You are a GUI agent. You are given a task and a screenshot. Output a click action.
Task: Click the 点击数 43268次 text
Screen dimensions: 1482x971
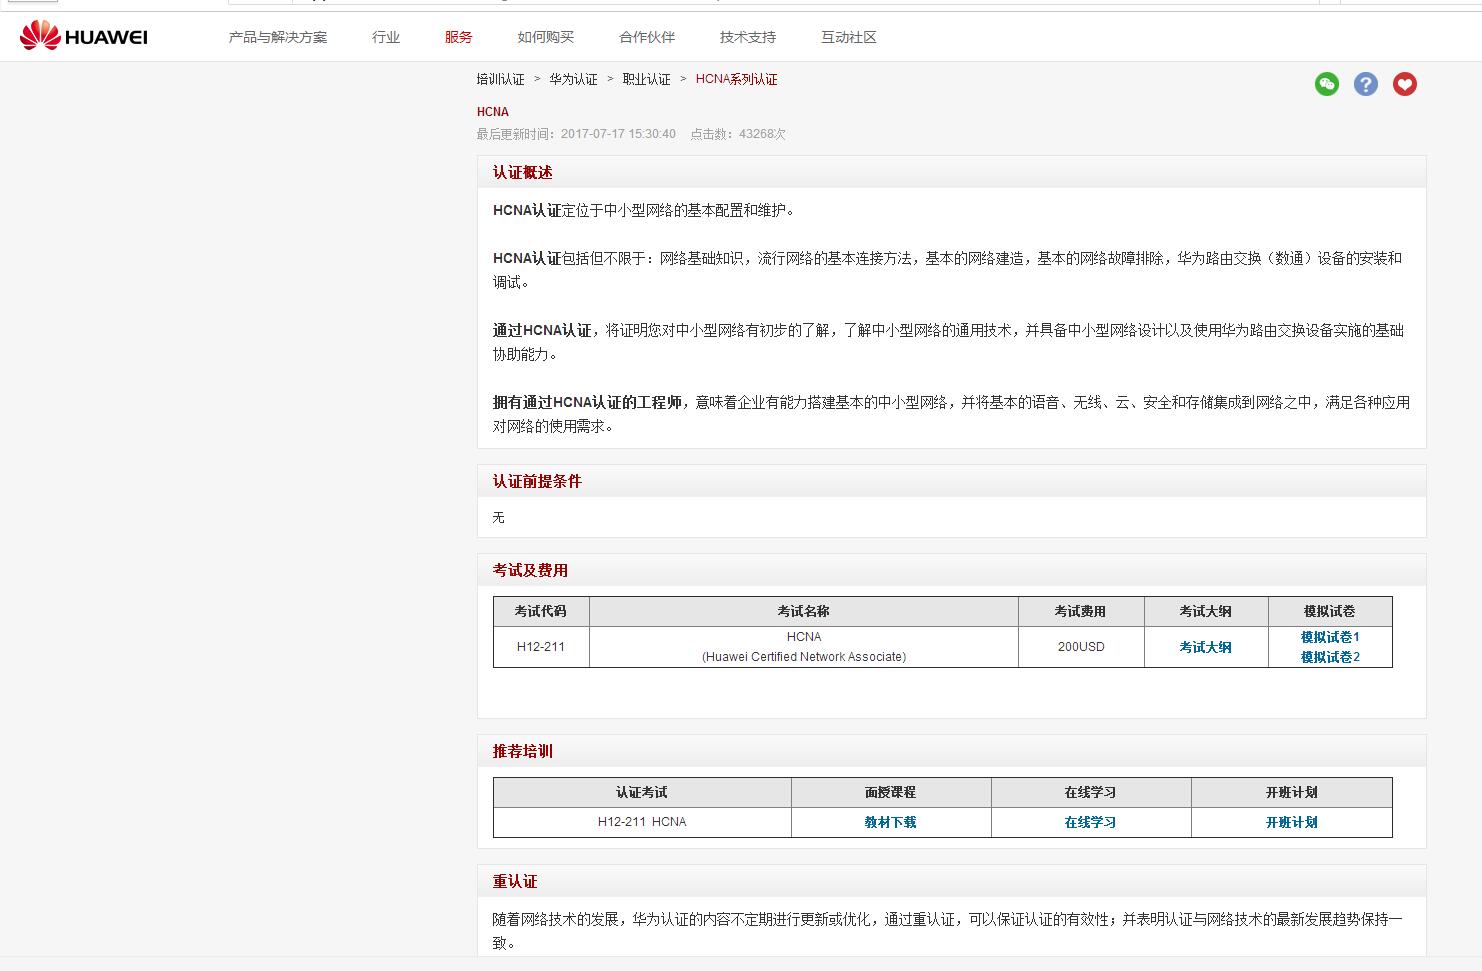point(738,134)
